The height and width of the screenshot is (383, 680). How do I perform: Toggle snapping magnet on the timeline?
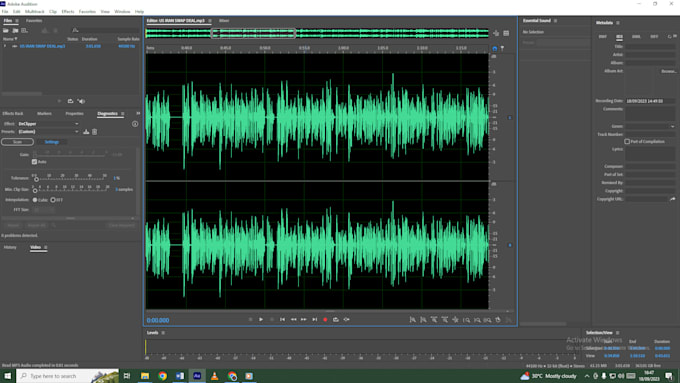click(x=495, y=48)
